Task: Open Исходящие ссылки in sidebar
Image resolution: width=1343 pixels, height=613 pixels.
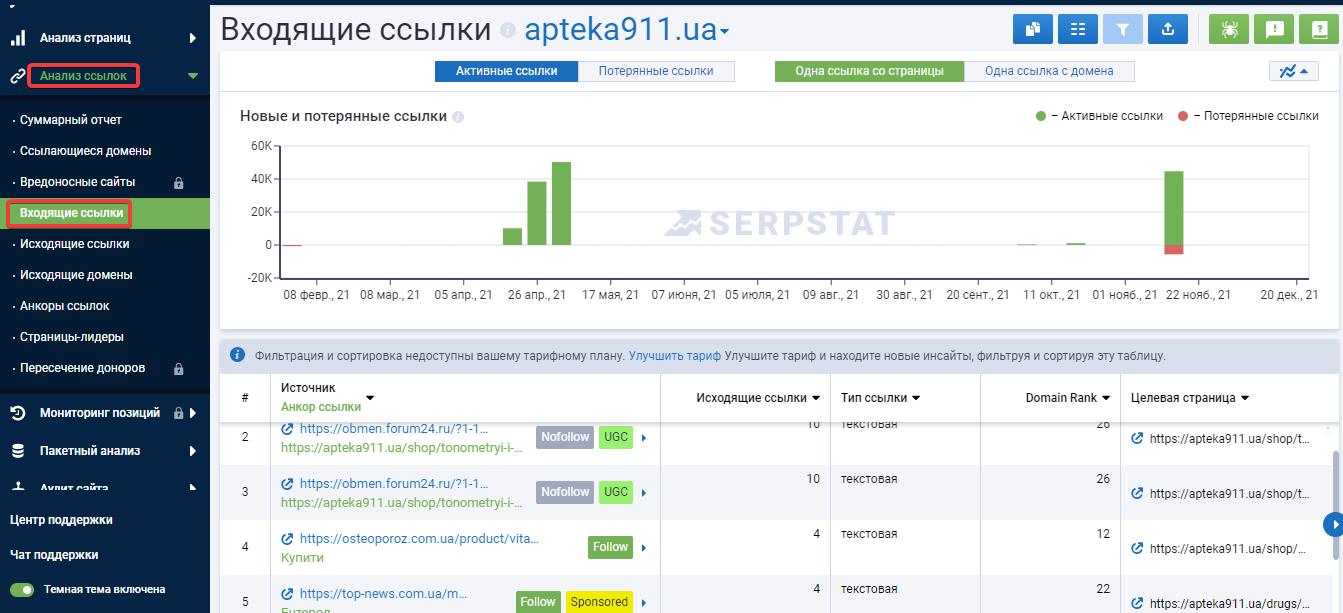Action: pyautogui.click(x=75, y=244)
